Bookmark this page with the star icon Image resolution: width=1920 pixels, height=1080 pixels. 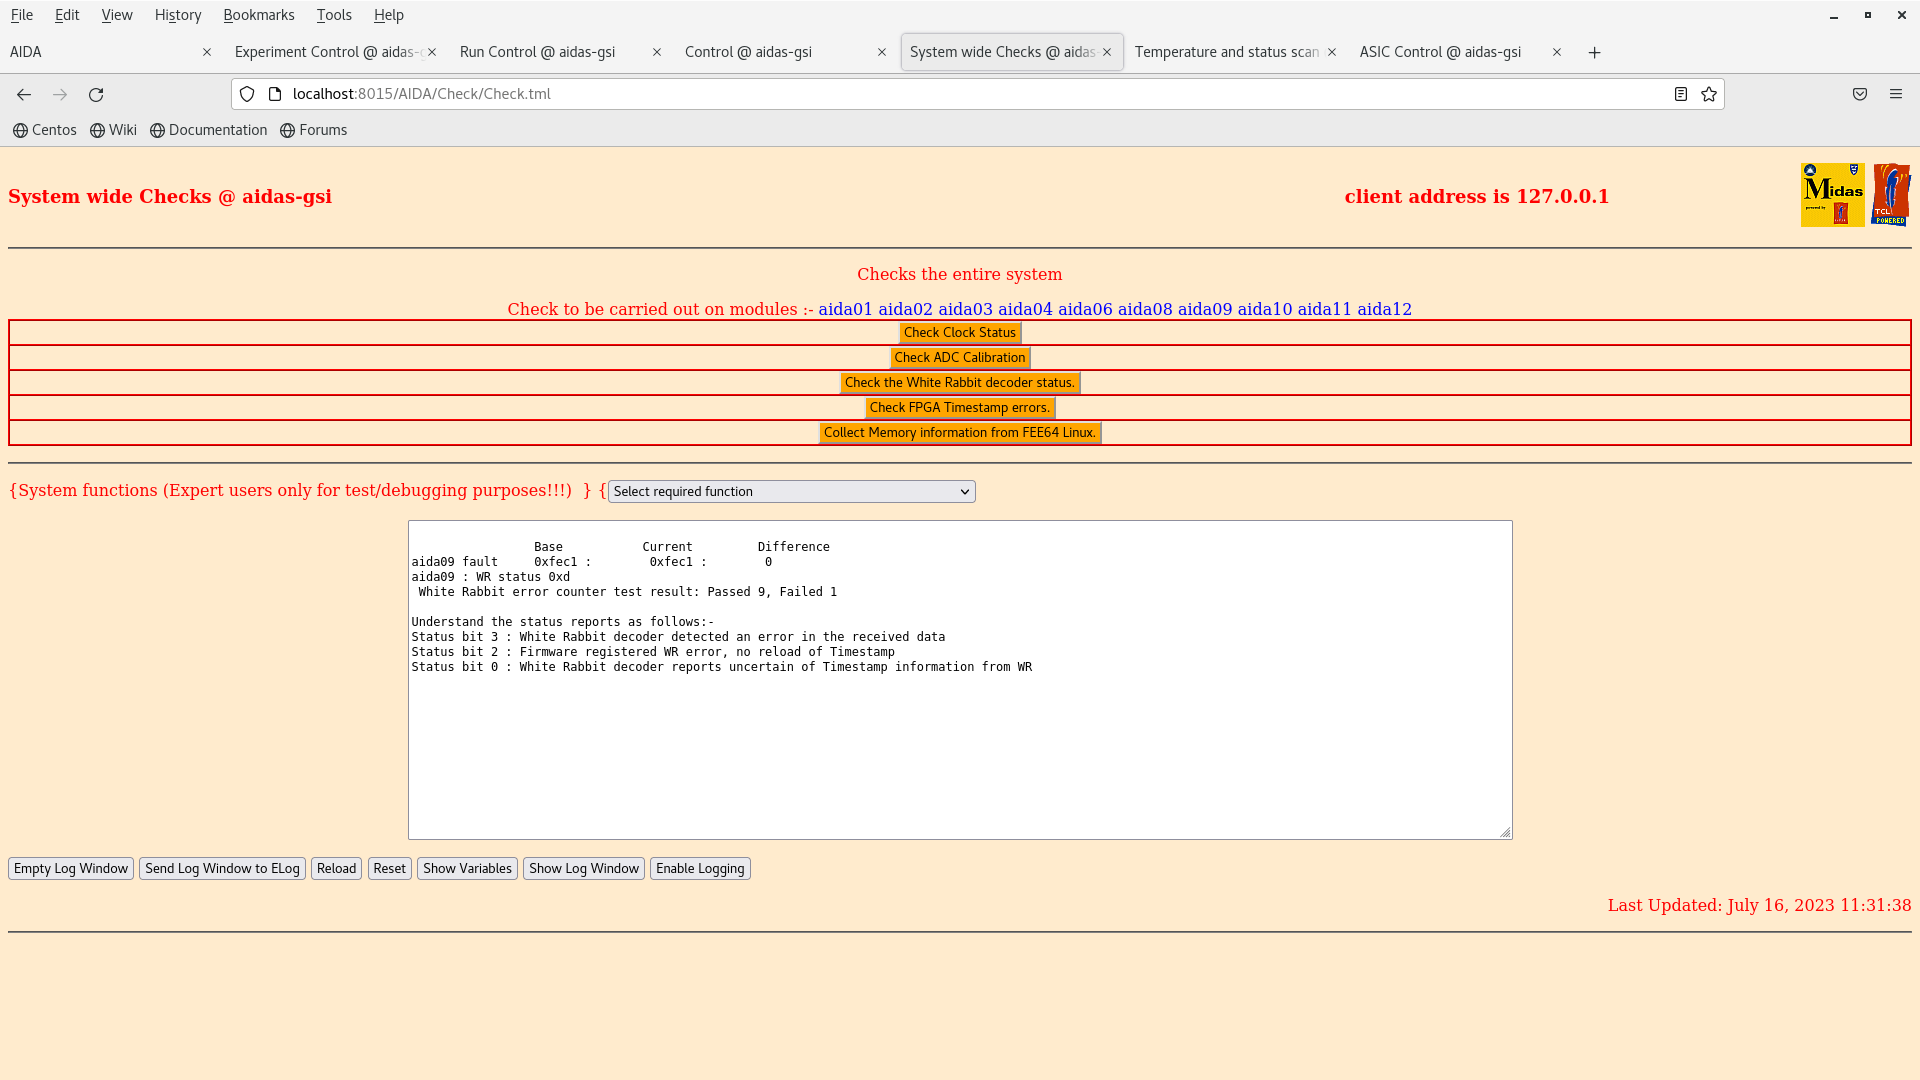[1709, 94]
